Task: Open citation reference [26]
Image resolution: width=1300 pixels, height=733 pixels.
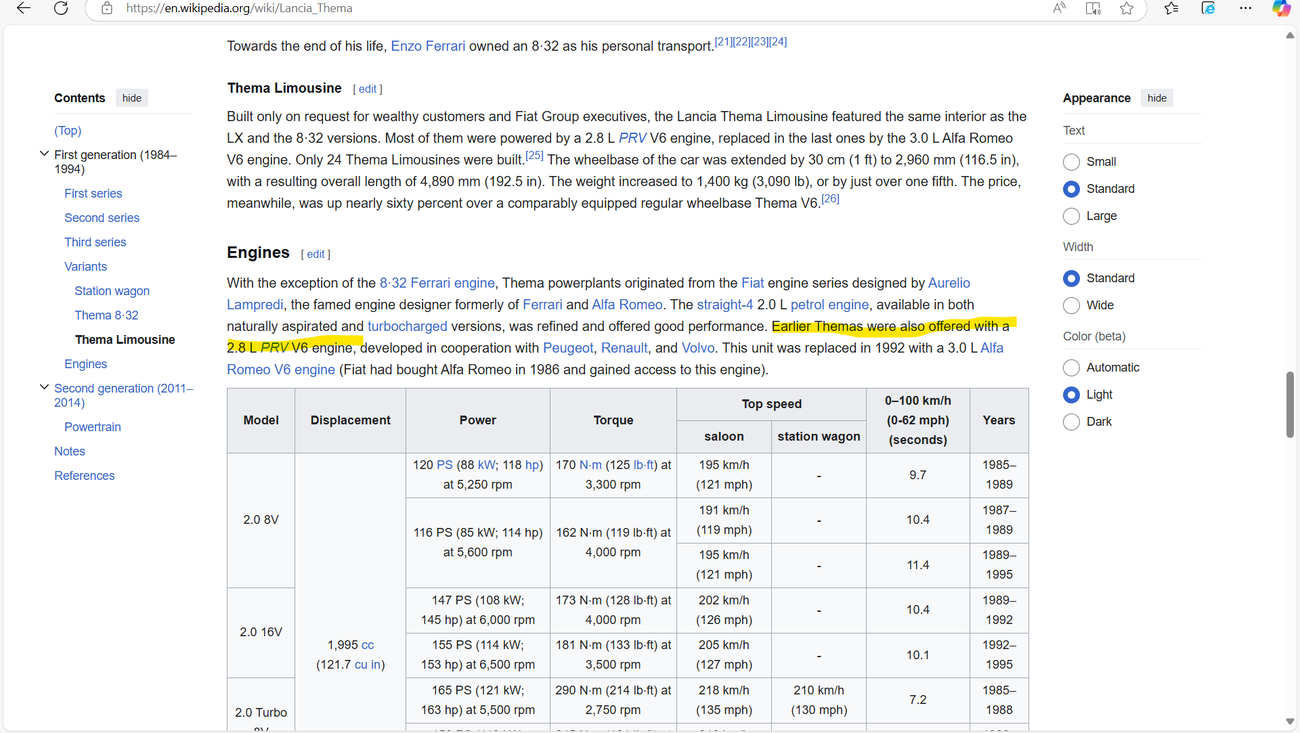Action: coord(830,199)
